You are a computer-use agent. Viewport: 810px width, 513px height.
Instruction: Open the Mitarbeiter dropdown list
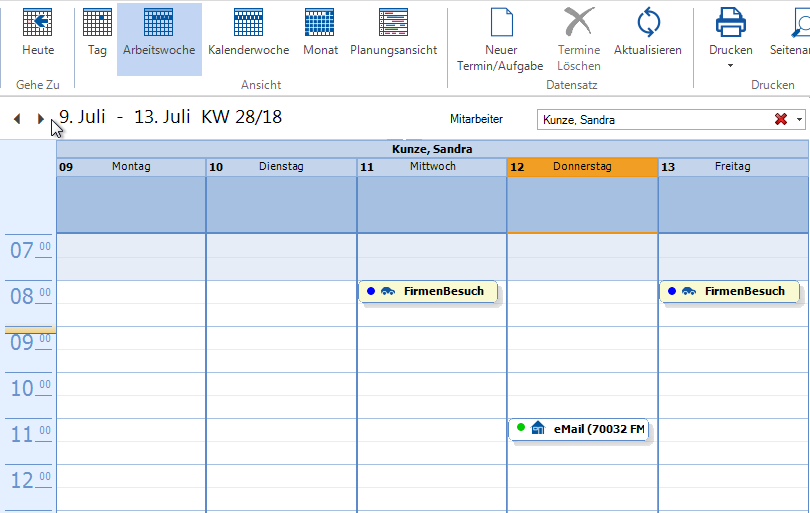coord(800,120)
